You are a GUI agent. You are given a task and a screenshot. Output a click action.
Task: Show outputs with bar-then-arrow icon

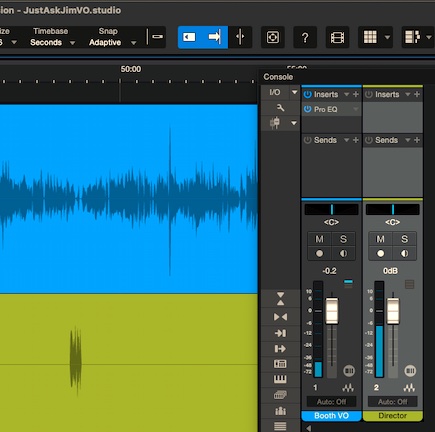click(280, 349)
